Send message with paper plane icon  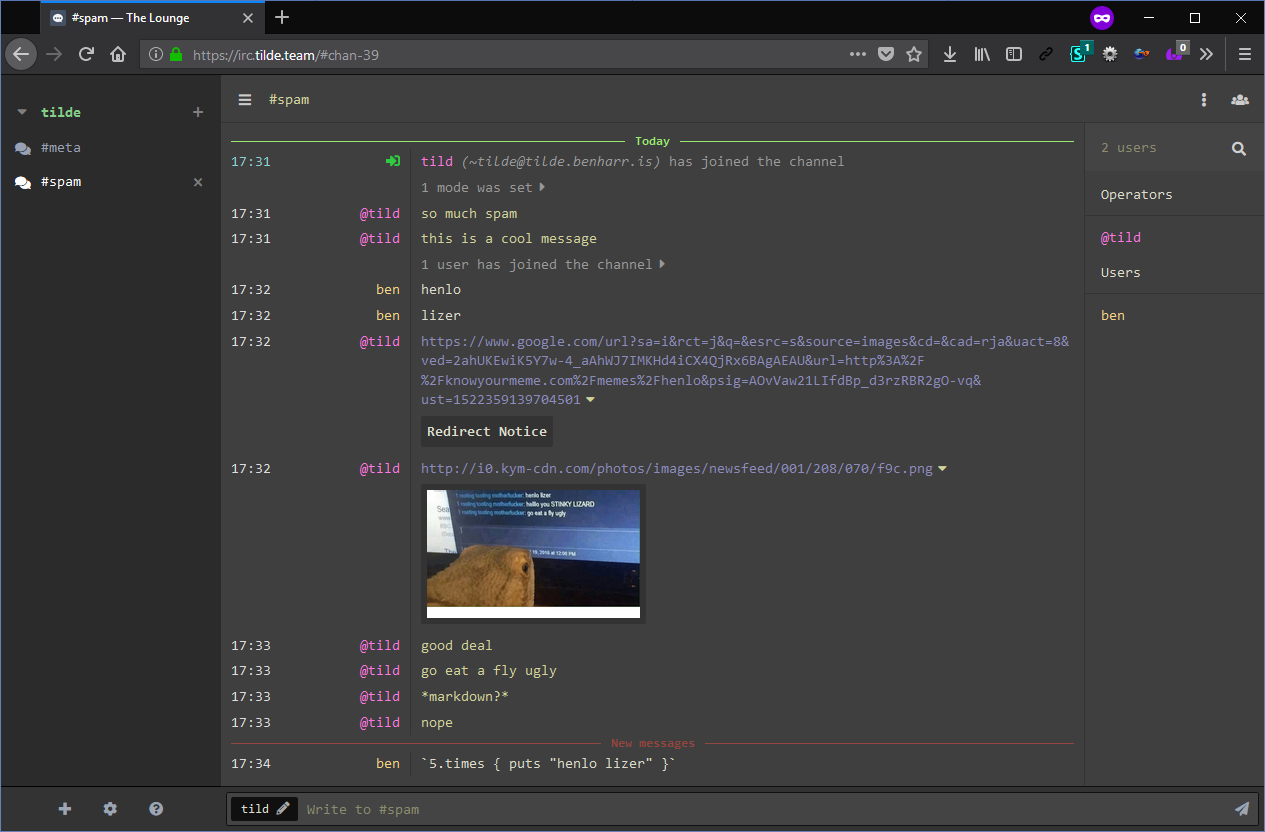pyautogui.click(x=1242, y=809)
